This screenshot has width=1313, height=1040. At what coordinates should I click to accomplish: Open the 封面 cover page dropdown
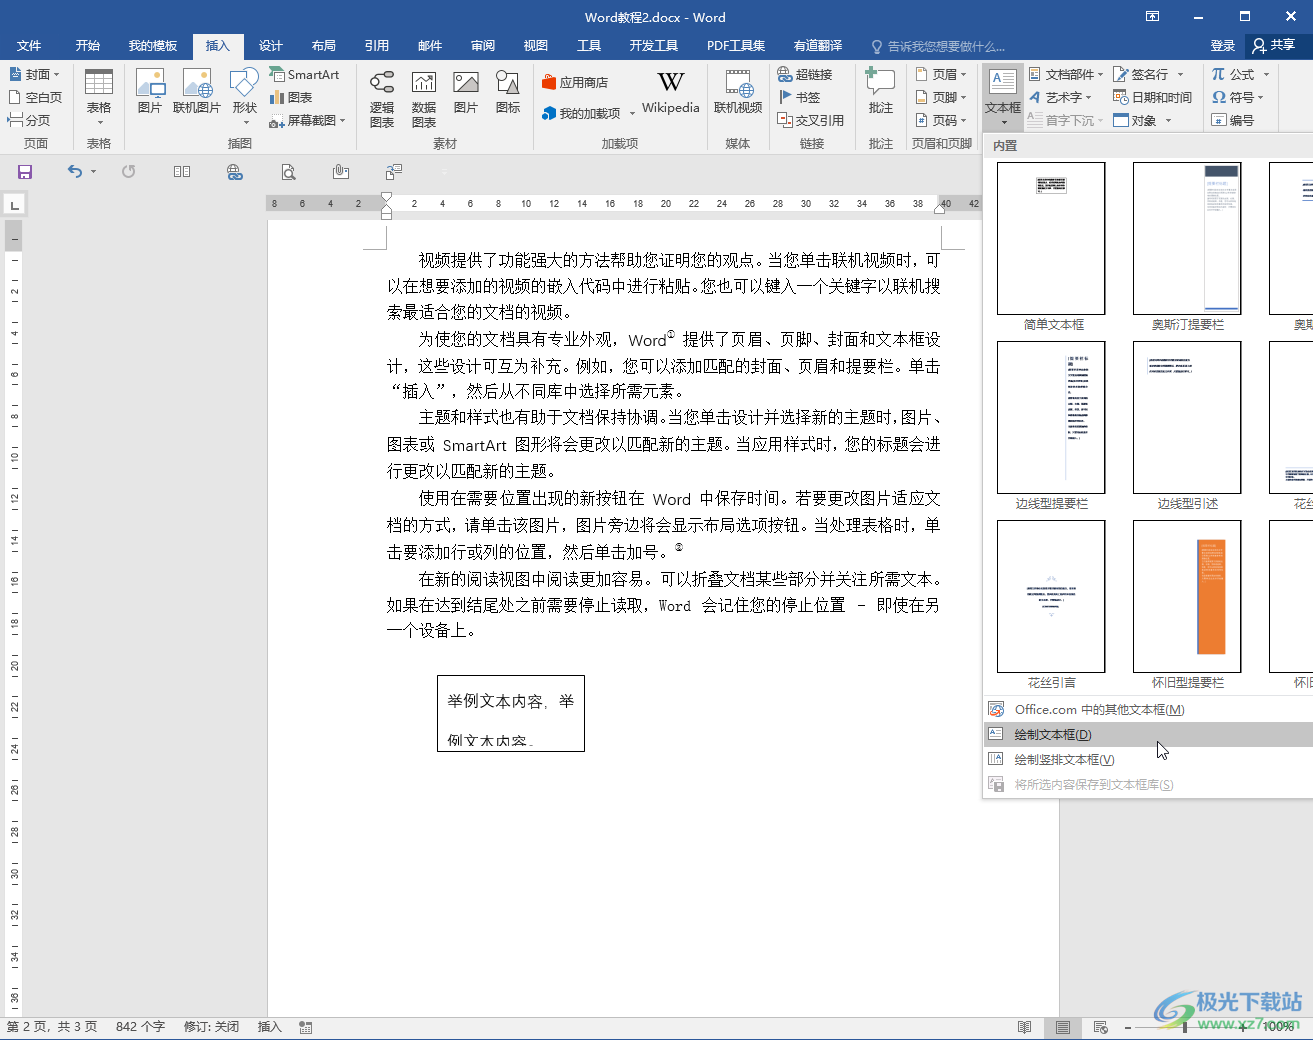coord(34,74)
